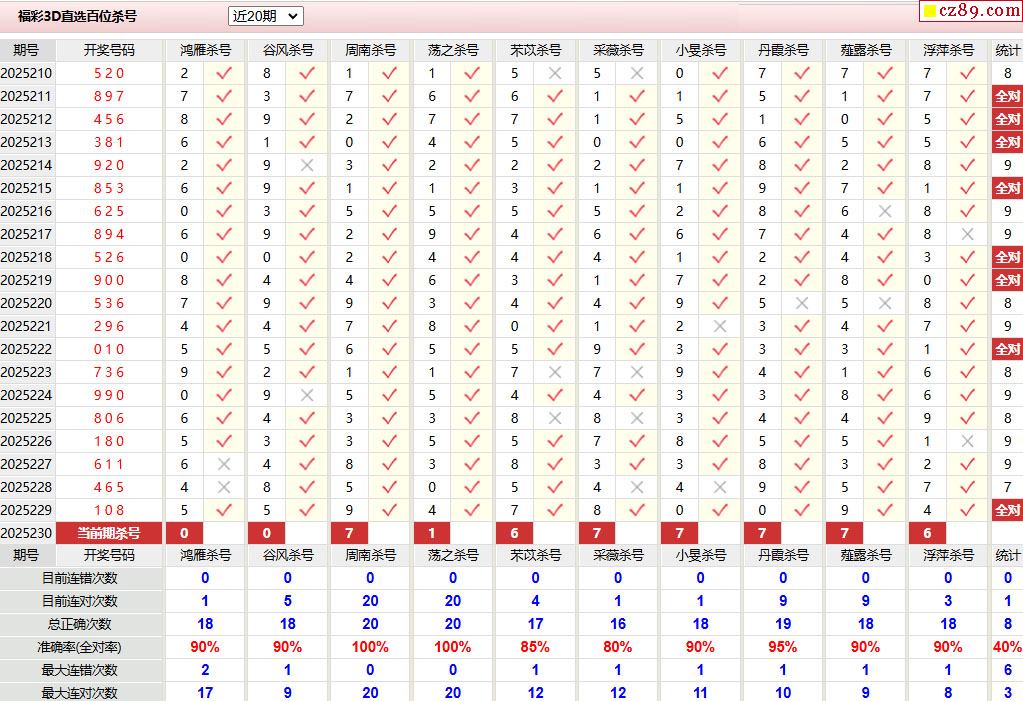
Task: Select the red check in 荡之杀号 column, row 2025219
Action: point(472,280)
